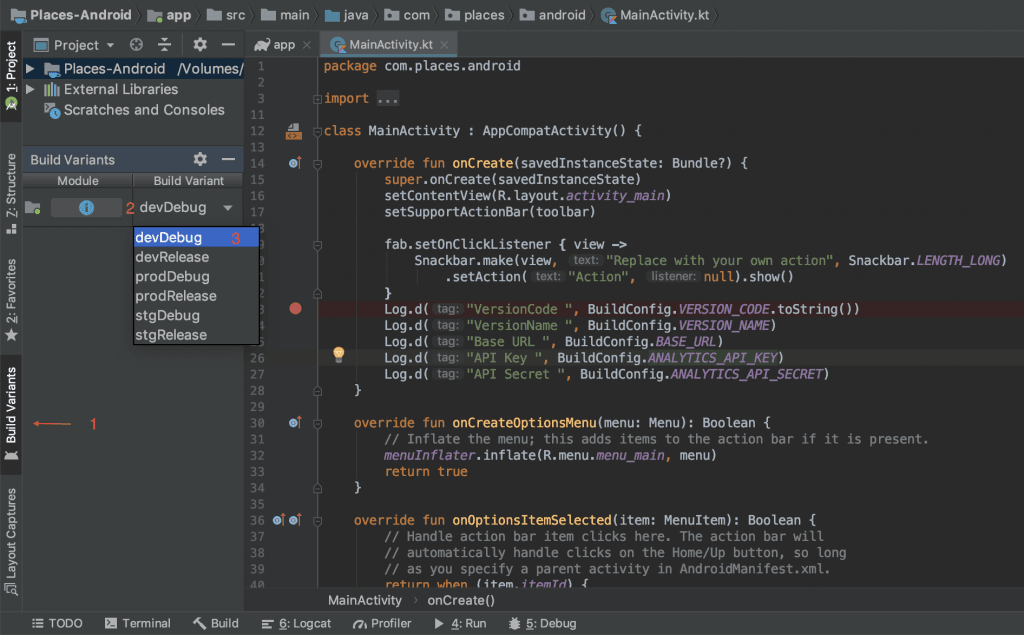
Task: Open the Profiler tool window
Action: click(383, 623)
